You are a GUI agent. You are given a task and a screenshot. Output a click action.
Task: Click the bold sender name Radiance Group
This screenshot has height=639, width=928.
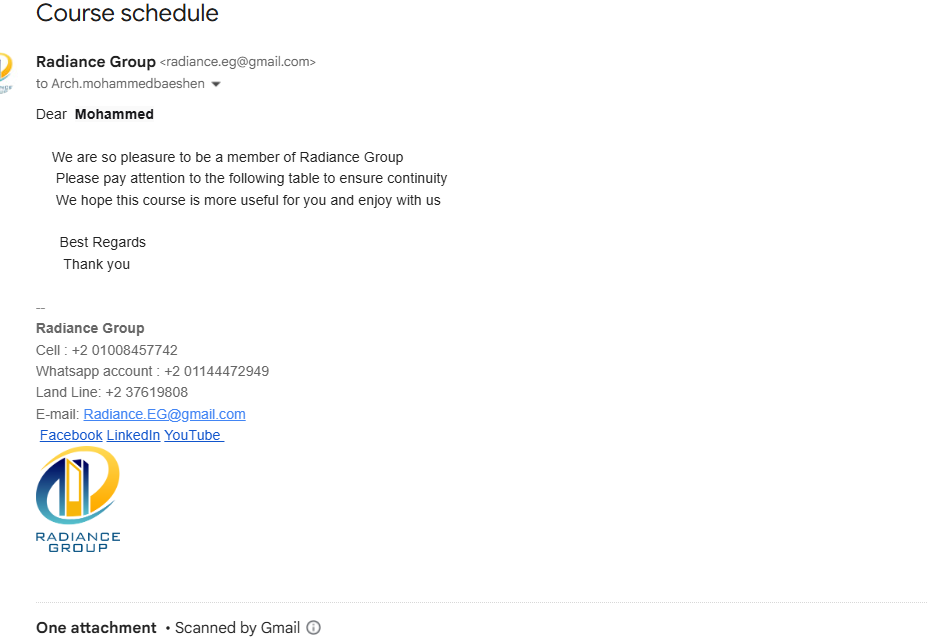coord(96,62)
